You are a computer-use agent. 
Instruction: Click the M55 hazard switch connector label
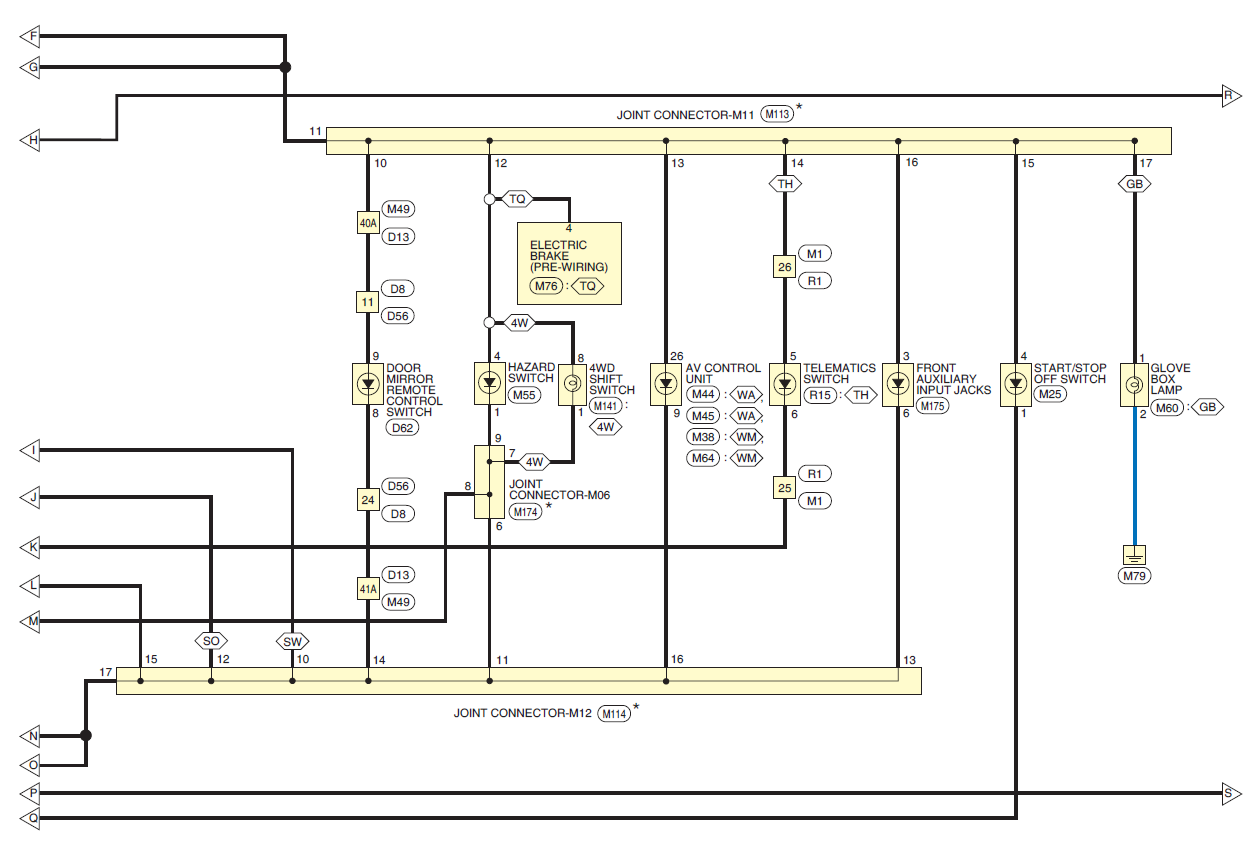(524, 395)
